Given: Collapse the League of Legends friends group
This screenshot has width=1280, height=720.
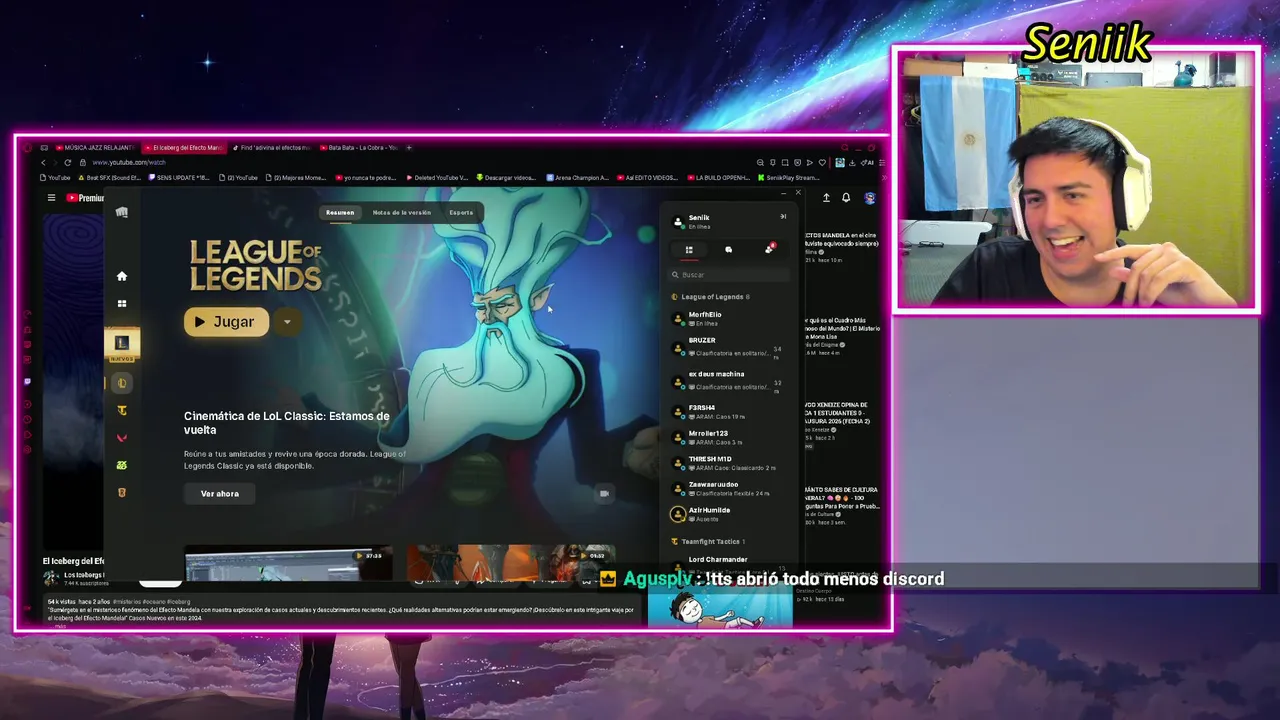Looking at the screenshot, I should point(715,297).
